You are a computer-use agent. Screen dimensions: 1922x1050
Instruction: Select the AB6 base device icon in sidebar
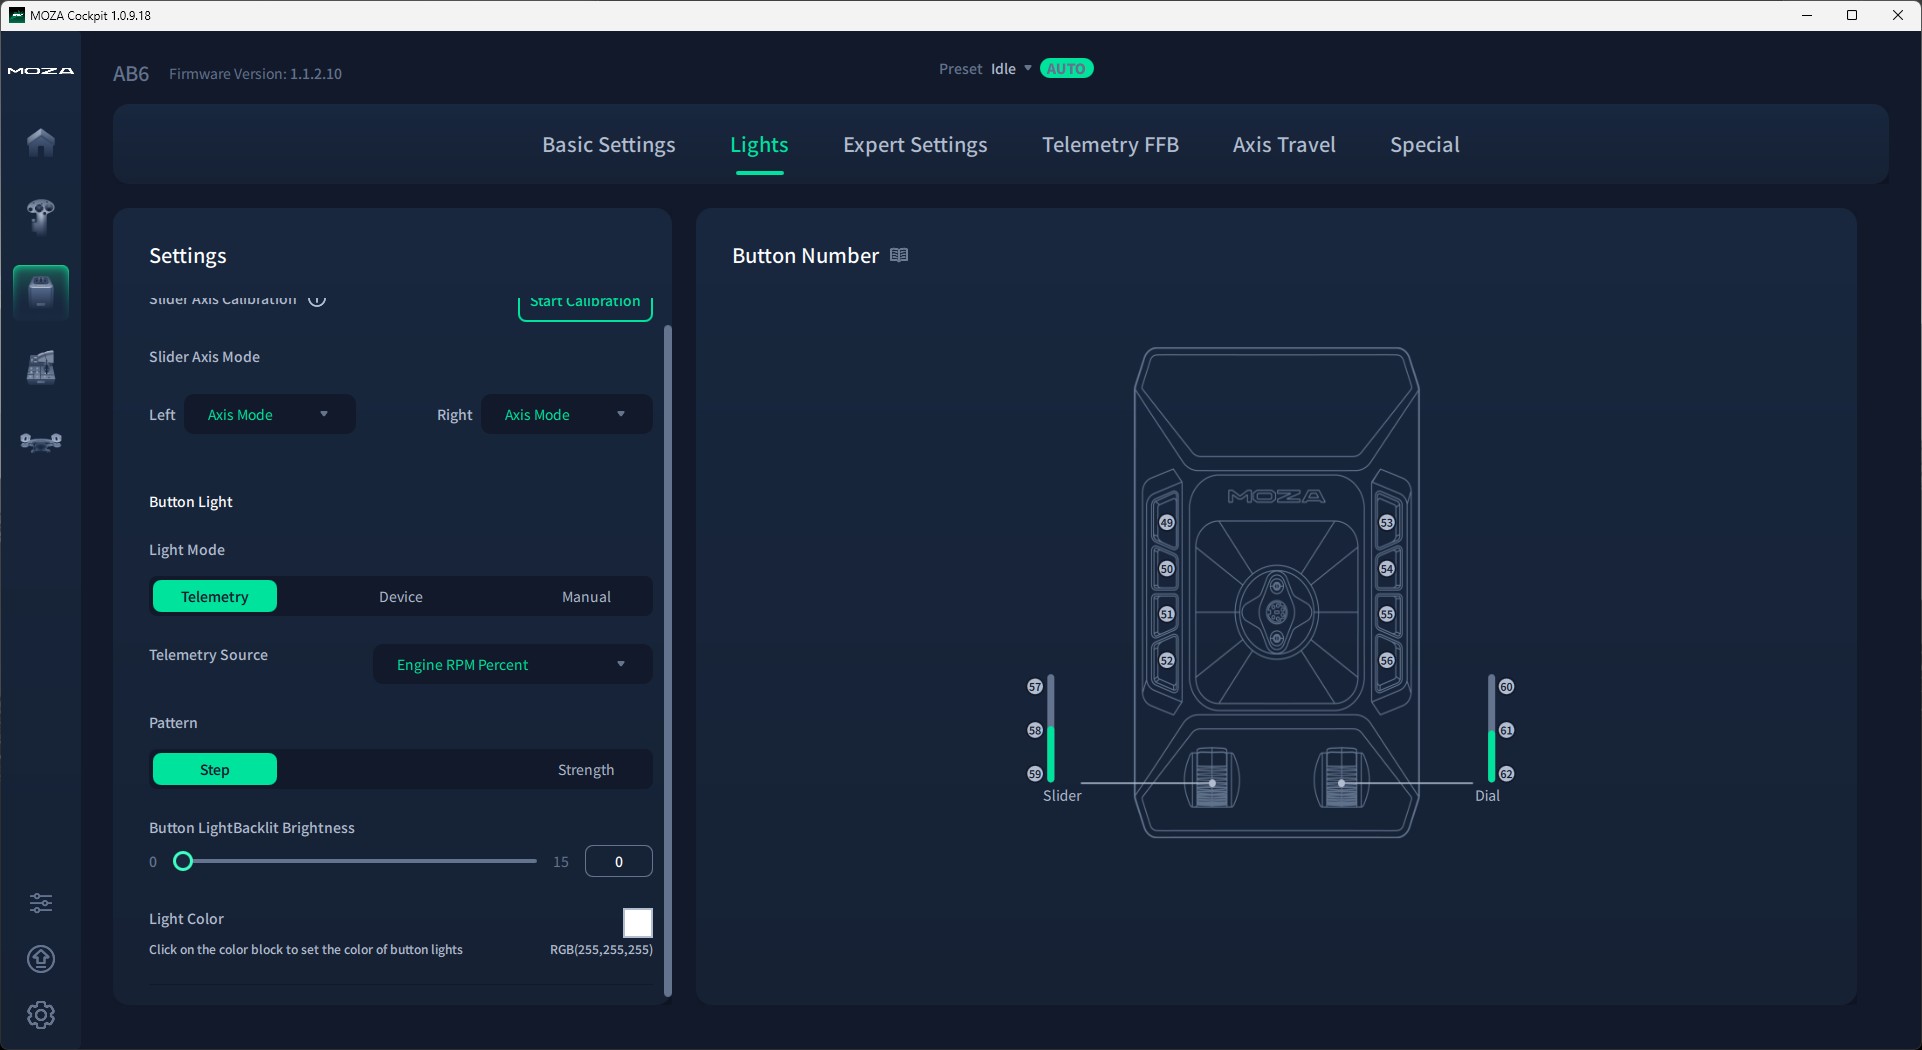click(41, 292)
